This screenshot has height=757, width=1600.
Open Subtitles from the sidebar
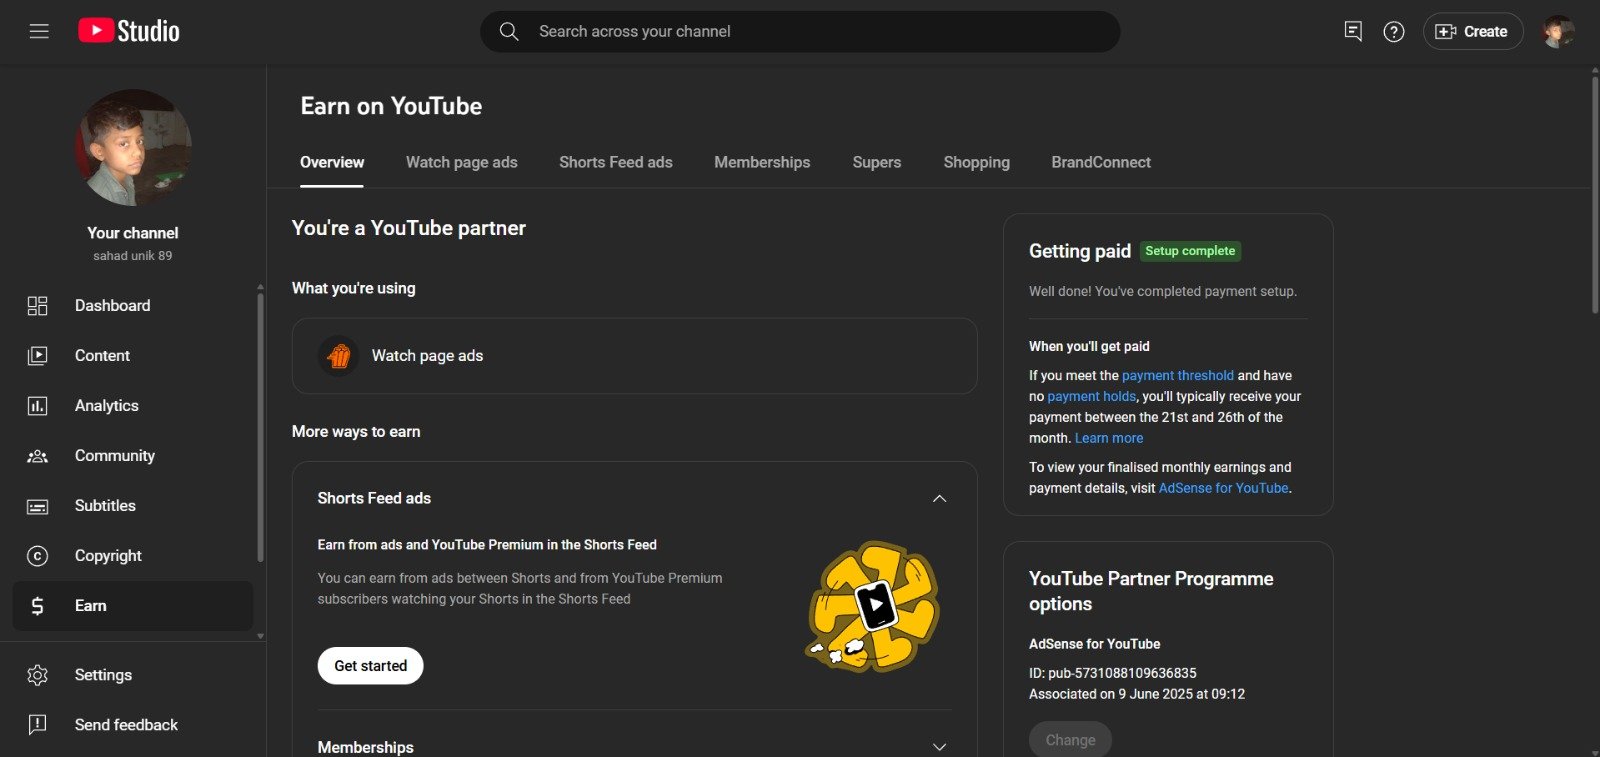pyautogui.click(x=133, y=505)
